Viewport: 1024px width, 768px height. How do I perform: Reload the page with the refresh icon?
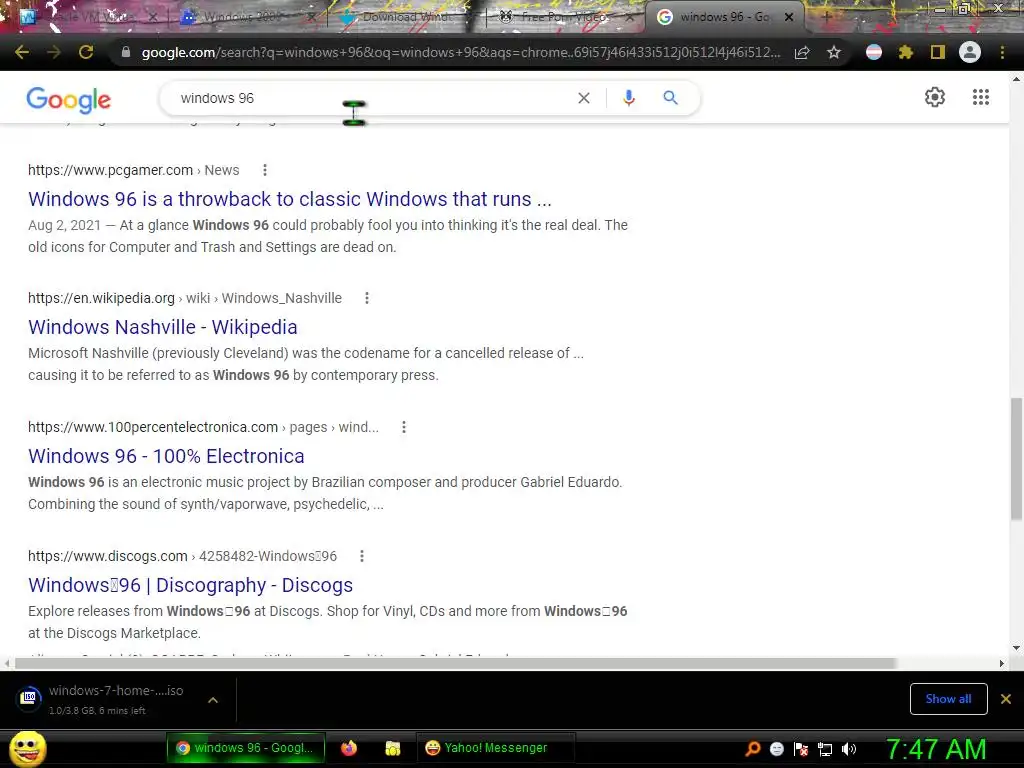[x=86, y=52]
